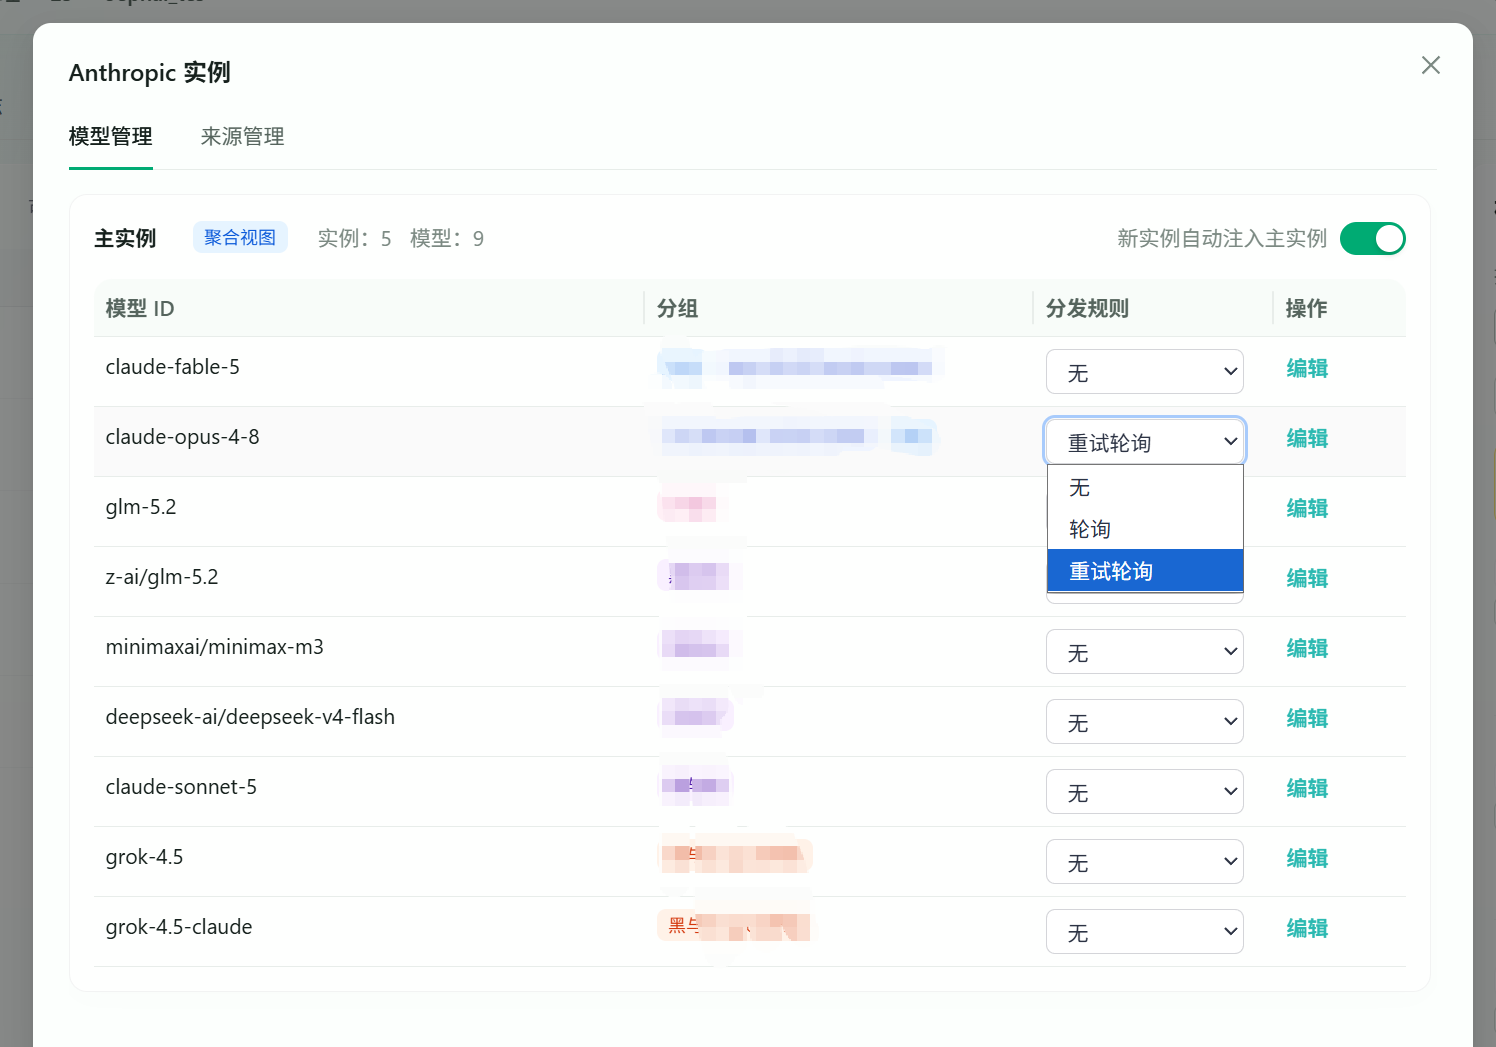This screenshot has height=1047, width=1496.
Task: Click the 实例: 5 count label
Action: click(355, 238)
